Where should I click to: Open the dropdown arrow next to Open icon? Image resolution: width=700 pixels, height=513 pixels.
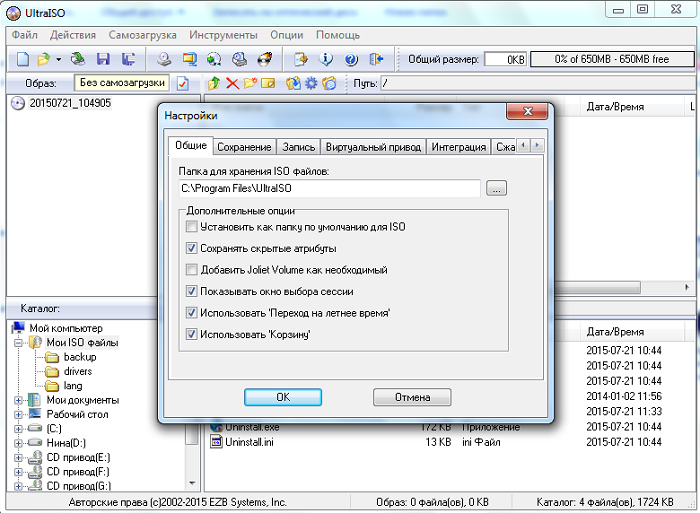(x=58, y=59)
